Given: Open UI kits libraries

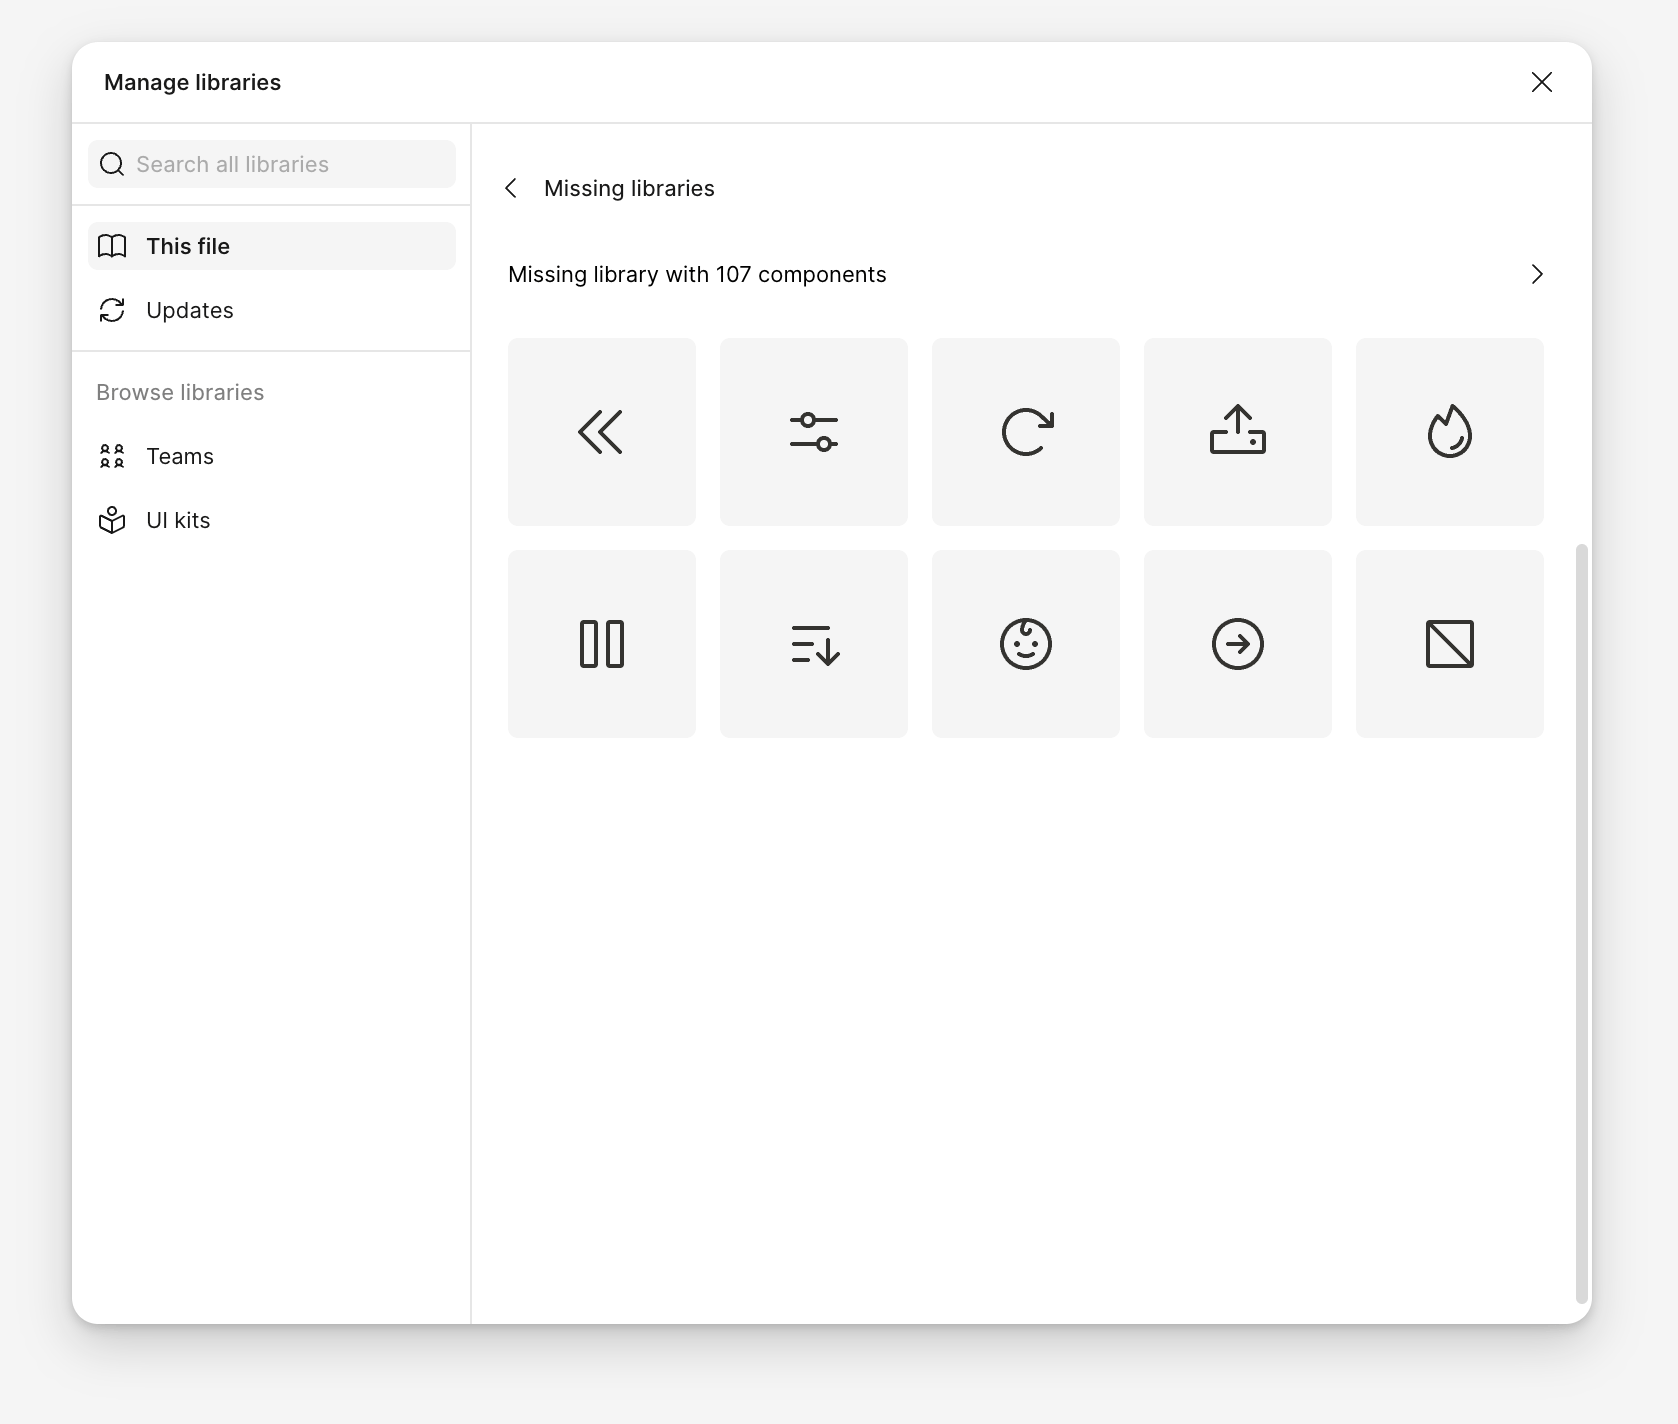Looking at the screenshot, I should [178, 520].
